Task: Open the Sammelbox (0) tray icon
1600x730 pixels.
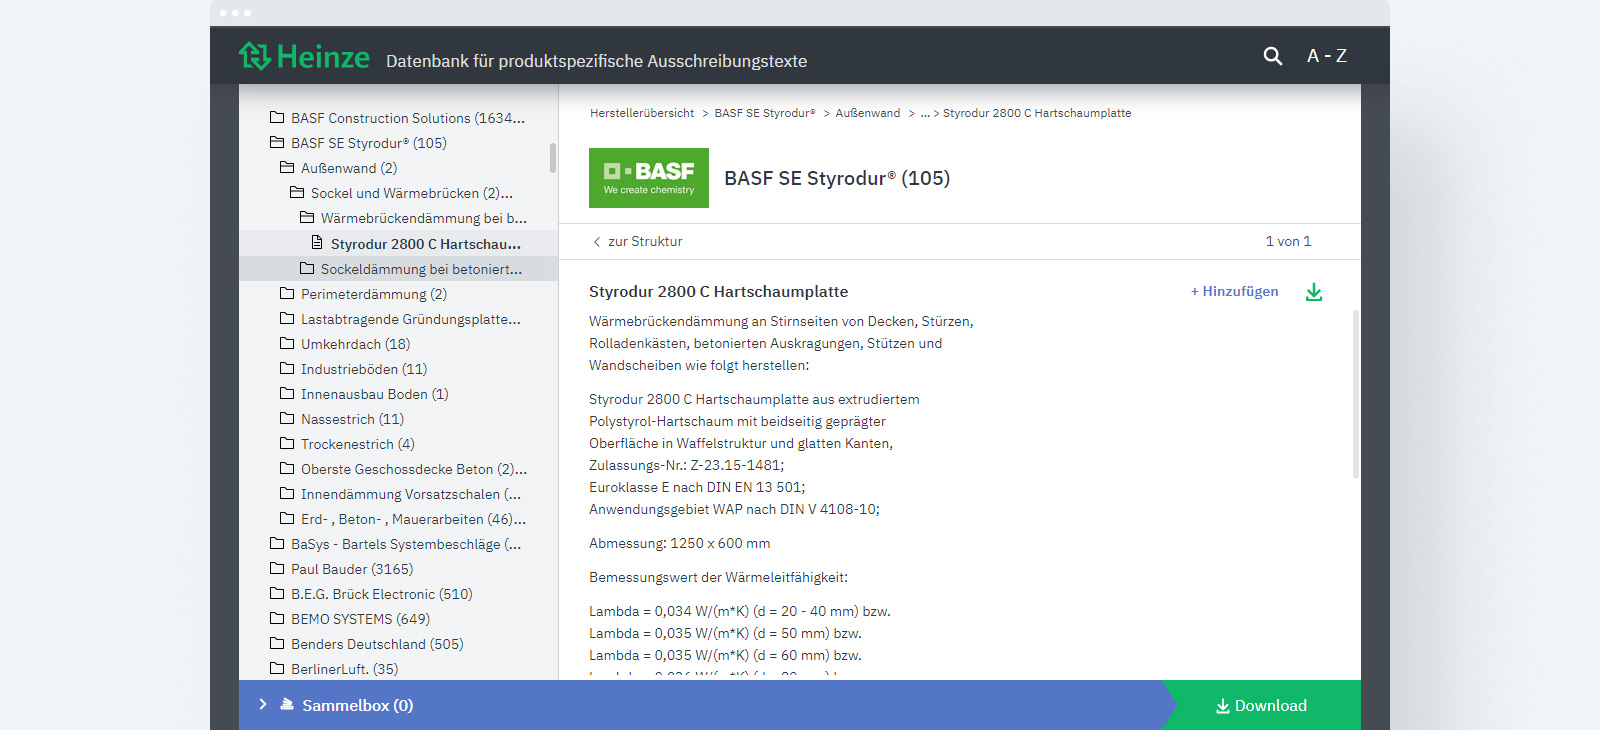Action: coord(287,704)
